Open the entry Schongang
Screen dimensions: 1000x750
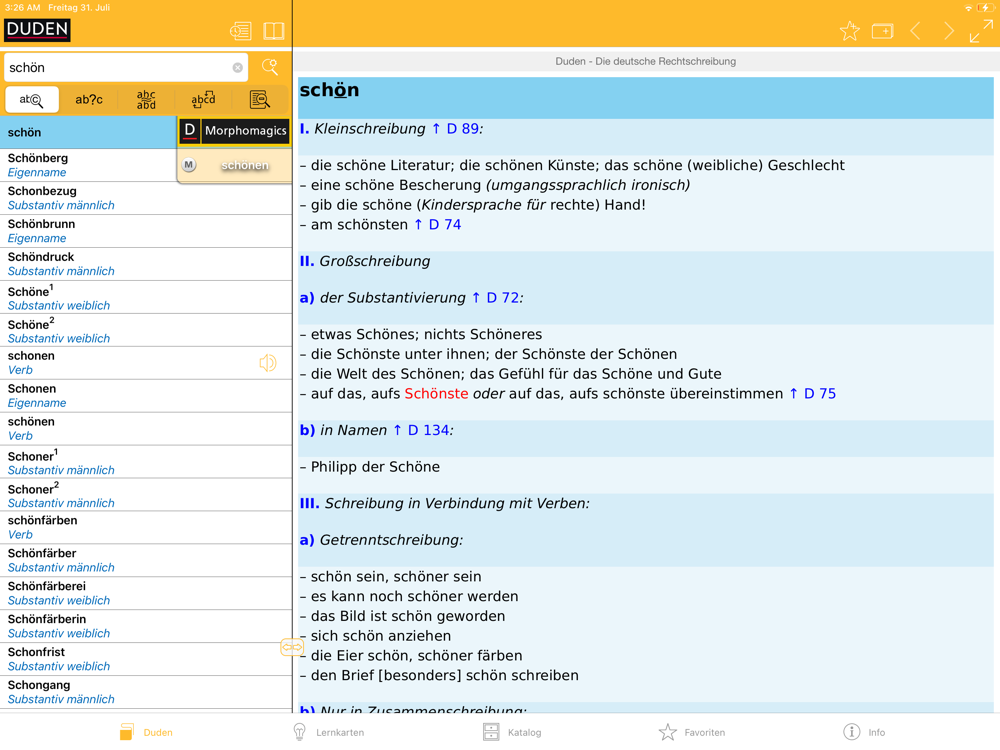(x=146, y=693)
